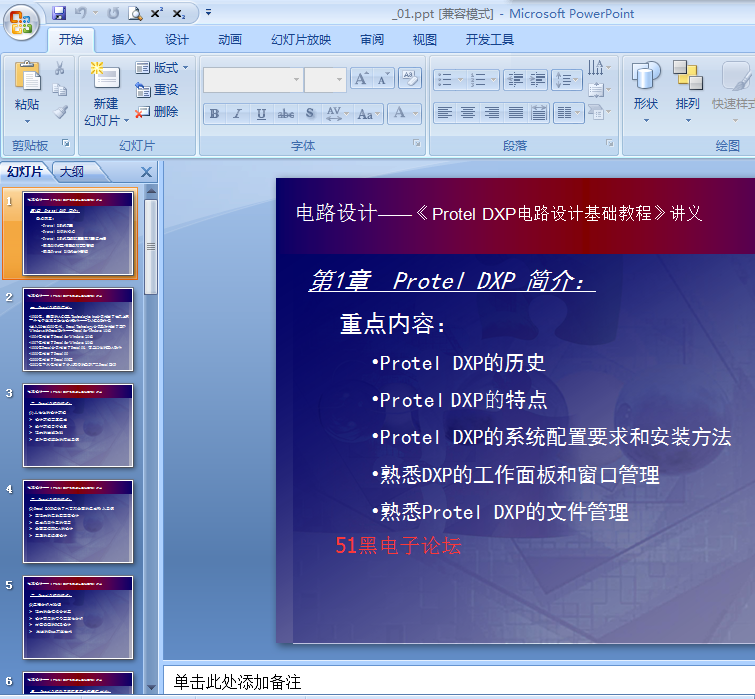Open the Text Direction option
This screenshot has height=699, width=755.
(599, 67)
